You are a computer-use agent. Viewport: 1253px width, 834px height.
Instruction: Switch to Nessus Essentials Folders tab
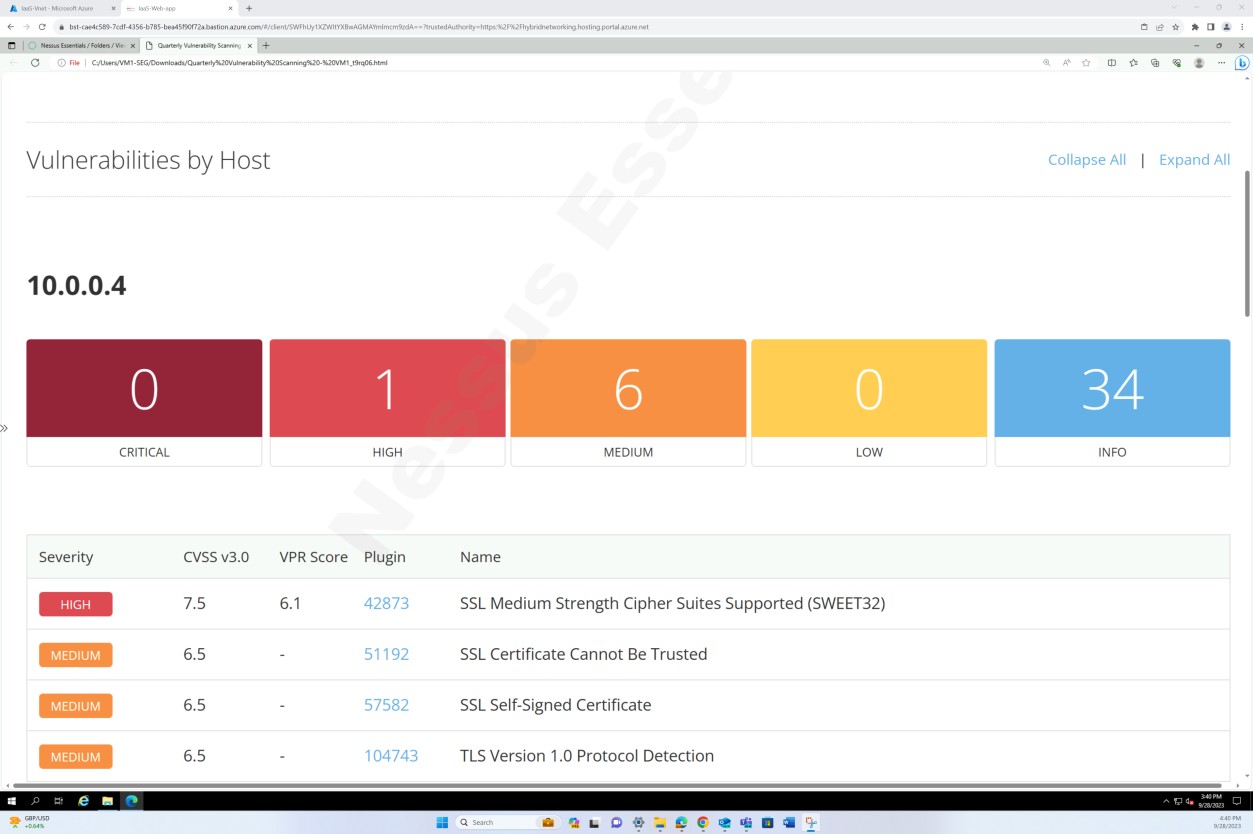coord(80,45)
